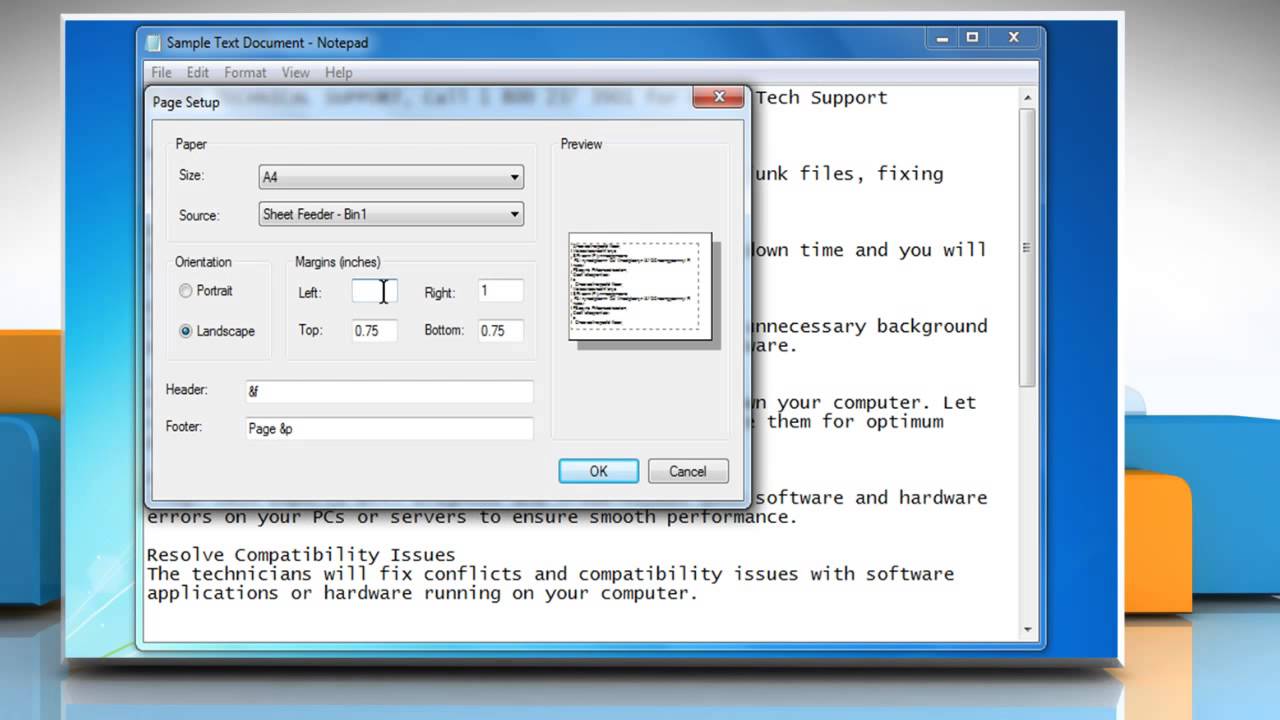This screenshot has height=720, width=1280.
Task: Open the Notepad View menu
Action: pyautogui.click(x=295, y=72)
